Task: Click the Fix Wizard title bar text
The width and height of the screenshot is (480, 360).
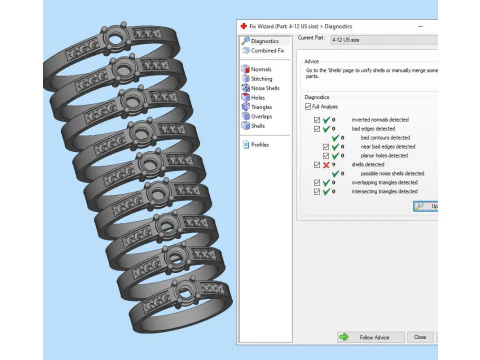Action: point(301,26)
